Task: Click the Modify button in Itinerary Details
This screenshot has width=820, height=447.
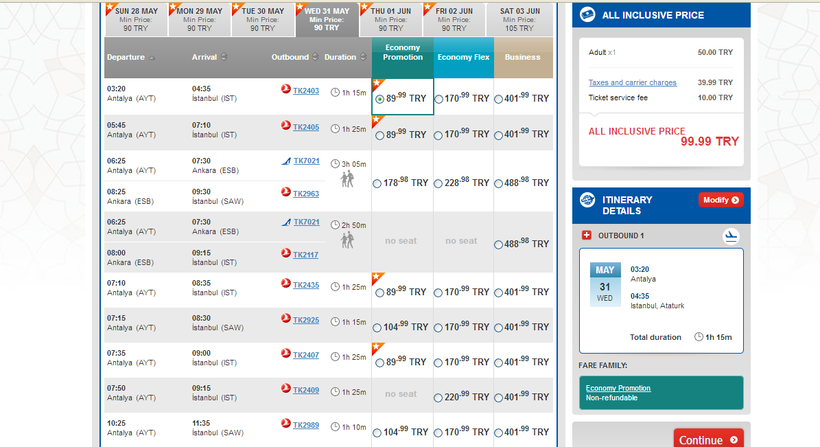Action: (720, 200)
